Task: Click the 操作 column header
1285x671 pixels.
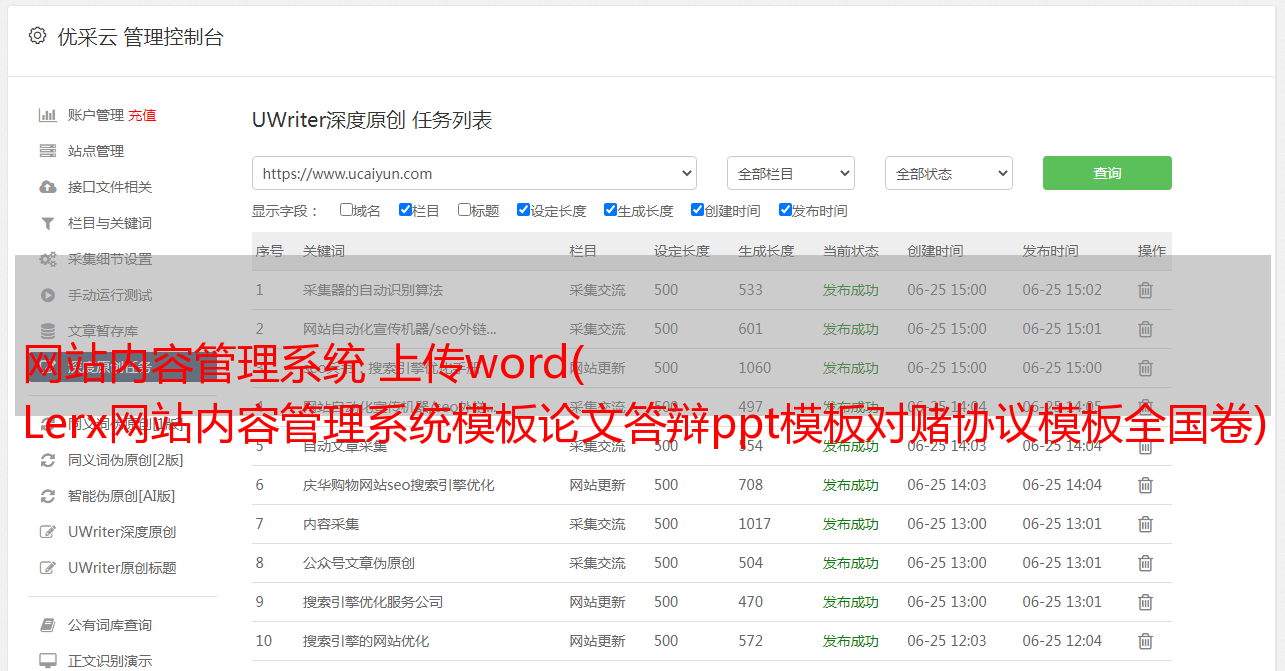Action: pos(1152,251)
